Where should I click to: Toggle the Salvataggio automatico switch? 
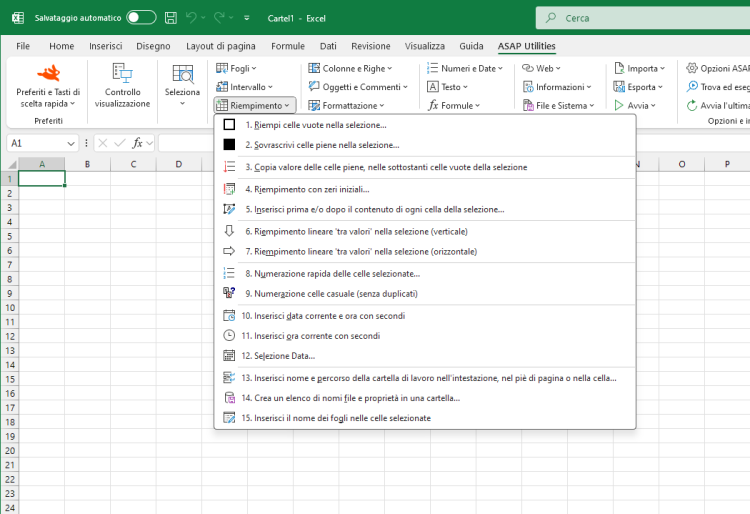pos(141,18)
